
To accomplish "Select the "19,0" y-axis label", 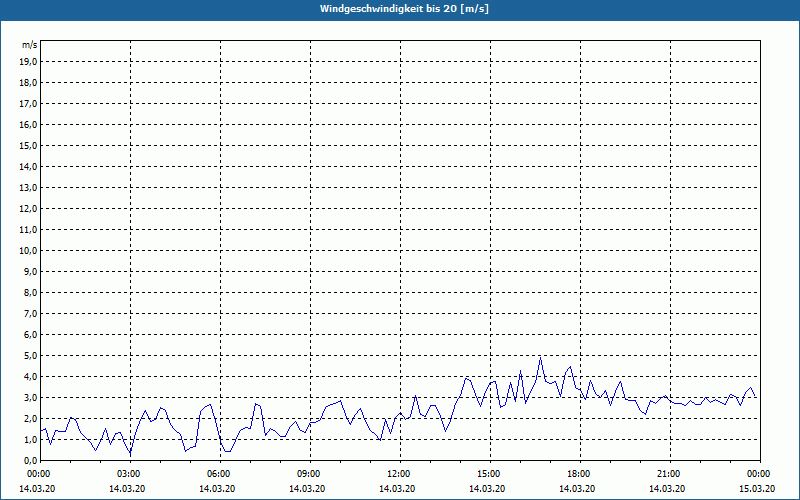I will pos(28,62).
